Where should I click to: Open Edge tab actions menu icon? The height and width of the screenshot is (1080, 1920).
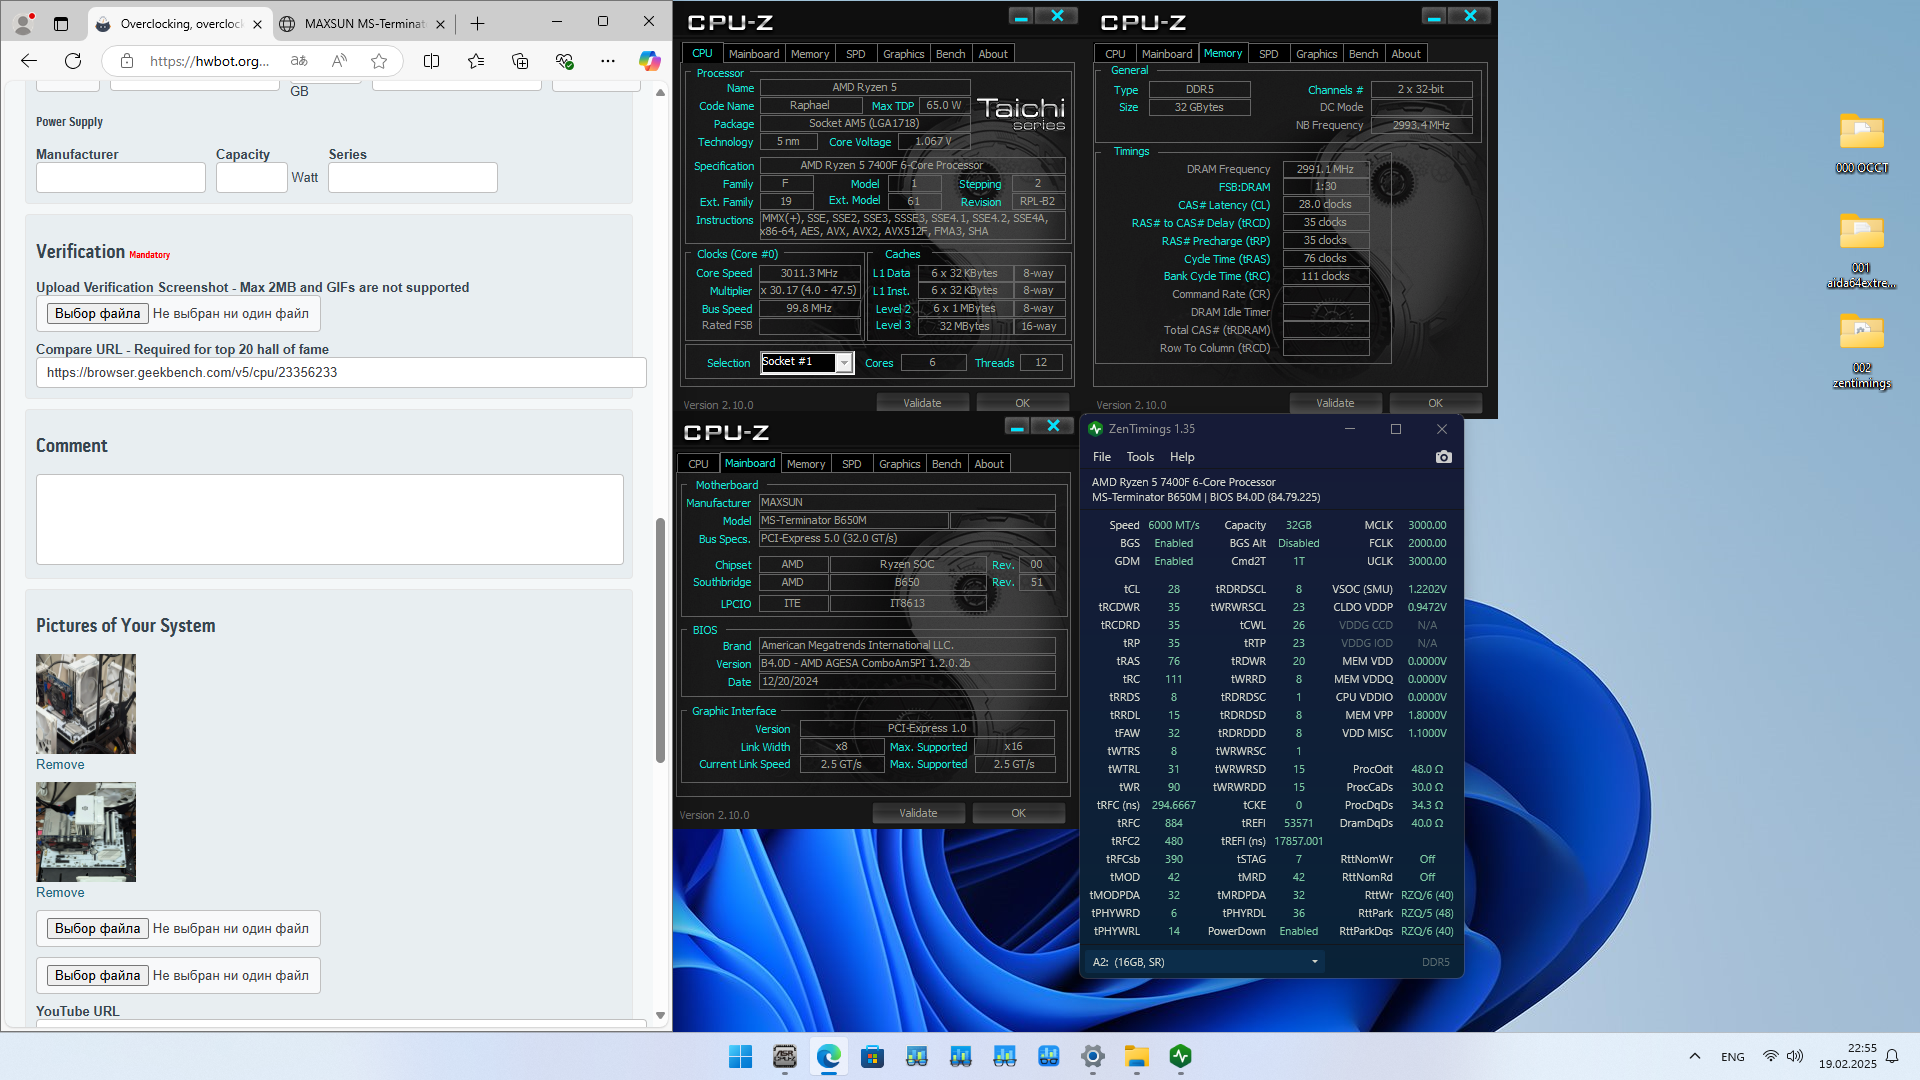pyautogui.click(x=61, y=23)
